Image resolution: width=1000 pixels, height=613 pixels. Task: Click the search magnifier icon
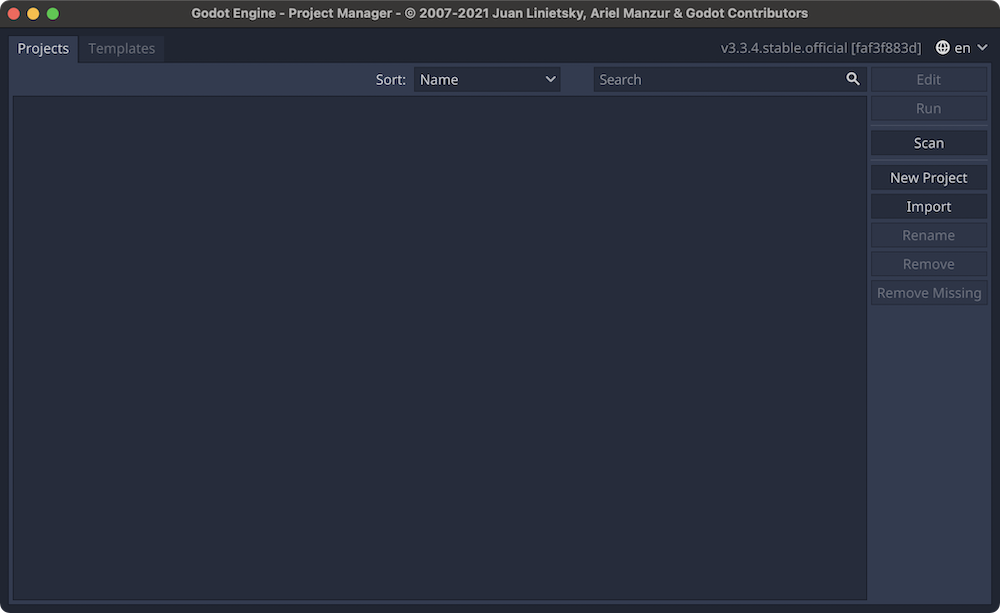pos(853,79)
